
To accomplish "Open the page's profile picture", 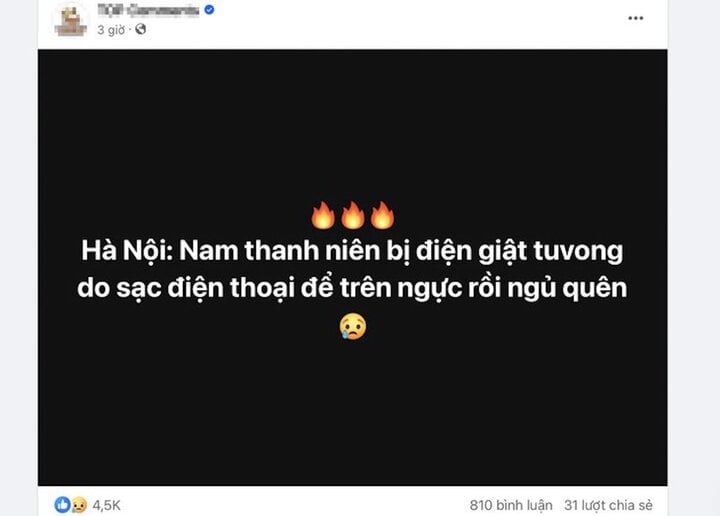I will click(71, 20).
